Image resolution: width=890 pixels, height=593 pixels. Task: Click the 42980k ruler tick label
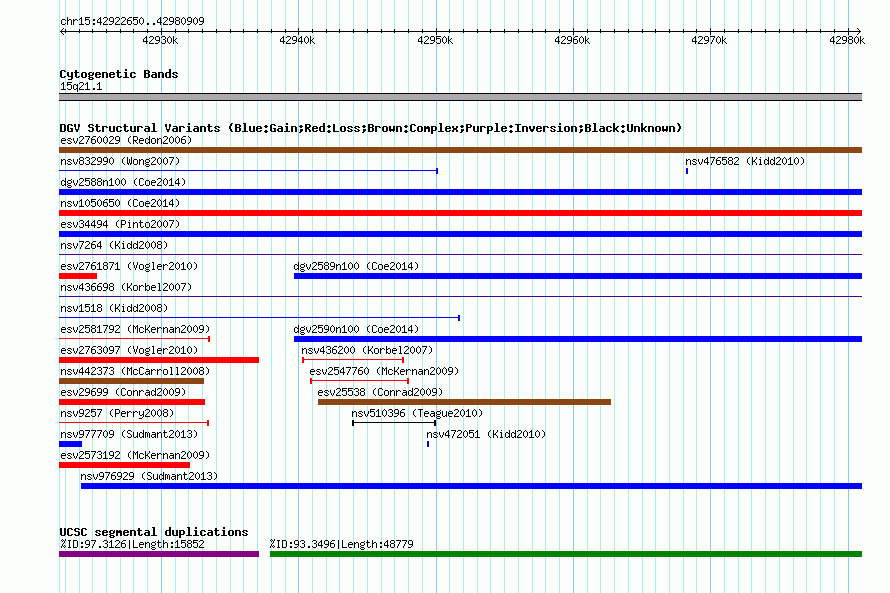pos(847,40)
